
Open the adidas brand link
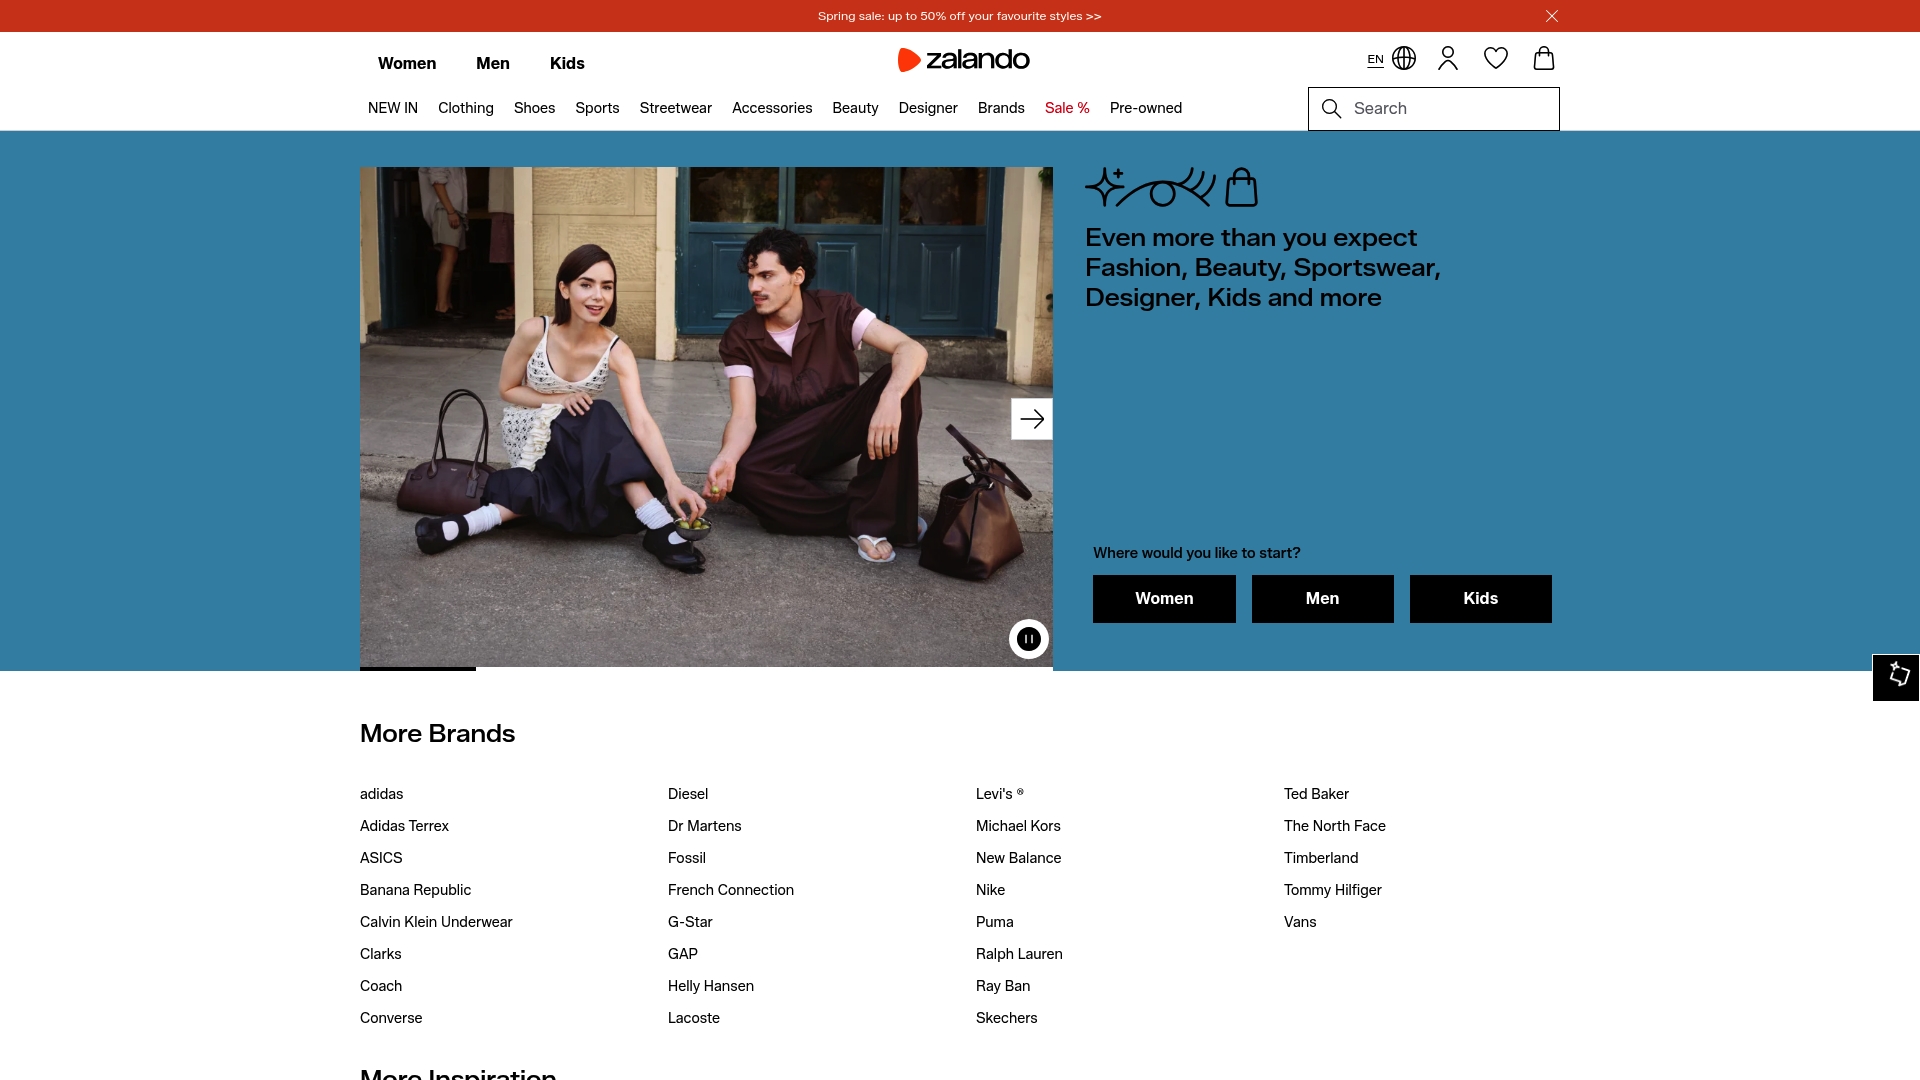(382, 794)
